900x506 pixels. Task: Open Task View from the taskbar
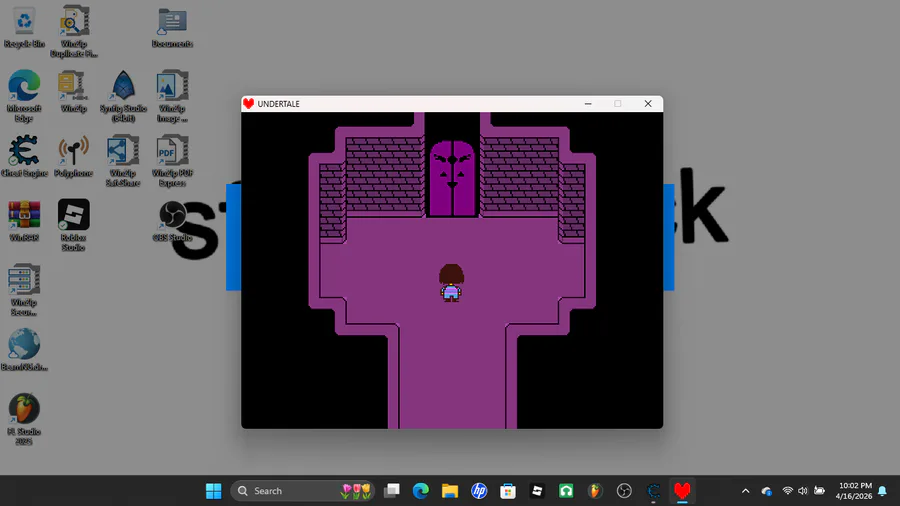[392, 491]
